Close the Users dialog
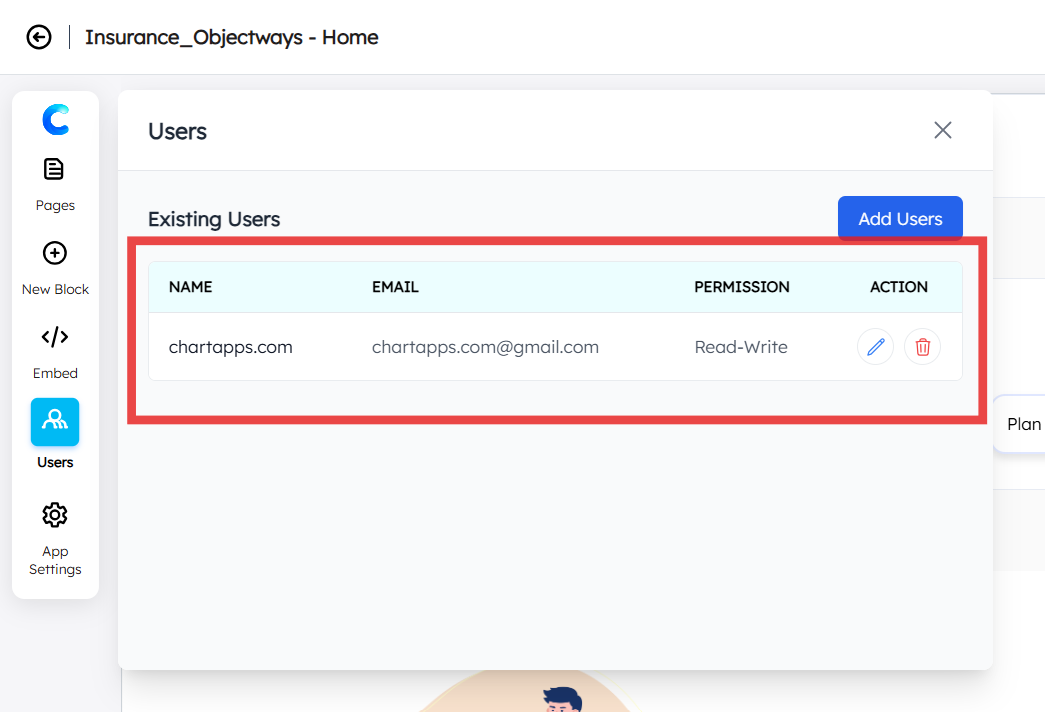This screenshot has width=1045, height=712. coord(942,130)
